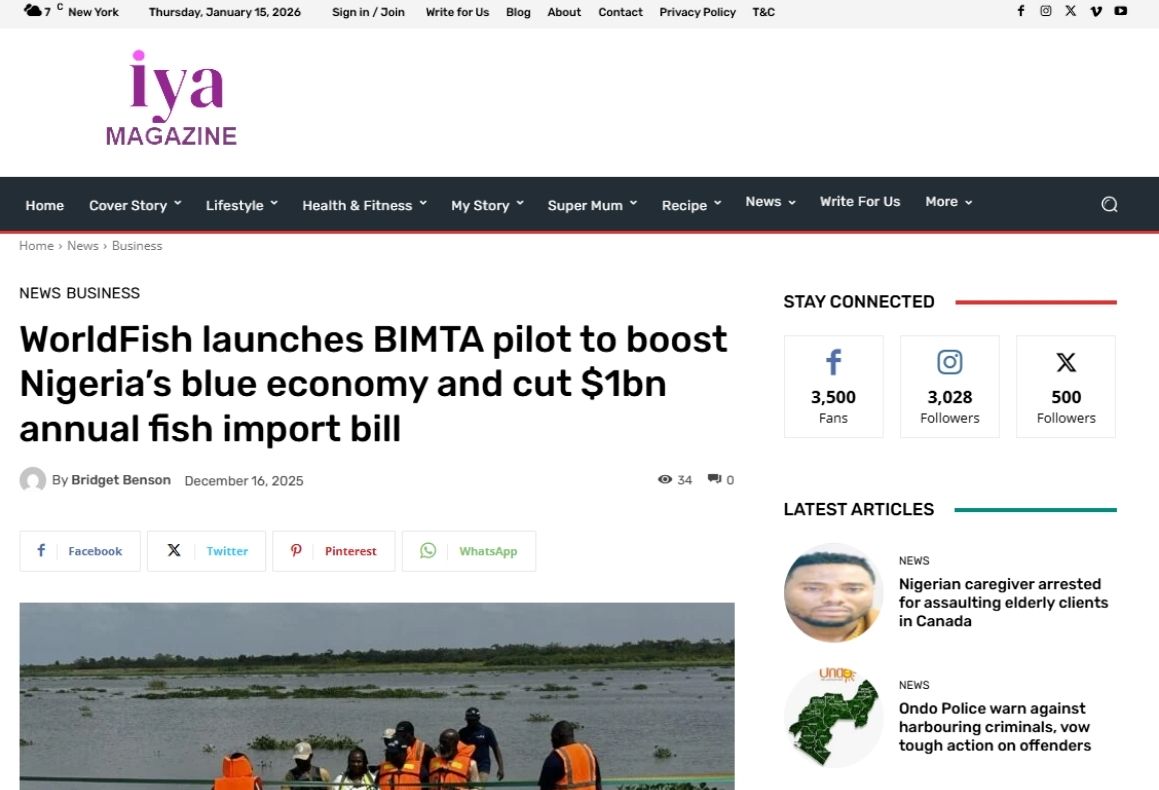The width and height of the screenshot is (1159, 790).
Task: Open the More dropdown in navbar
Action: click(x=948, y=202)
